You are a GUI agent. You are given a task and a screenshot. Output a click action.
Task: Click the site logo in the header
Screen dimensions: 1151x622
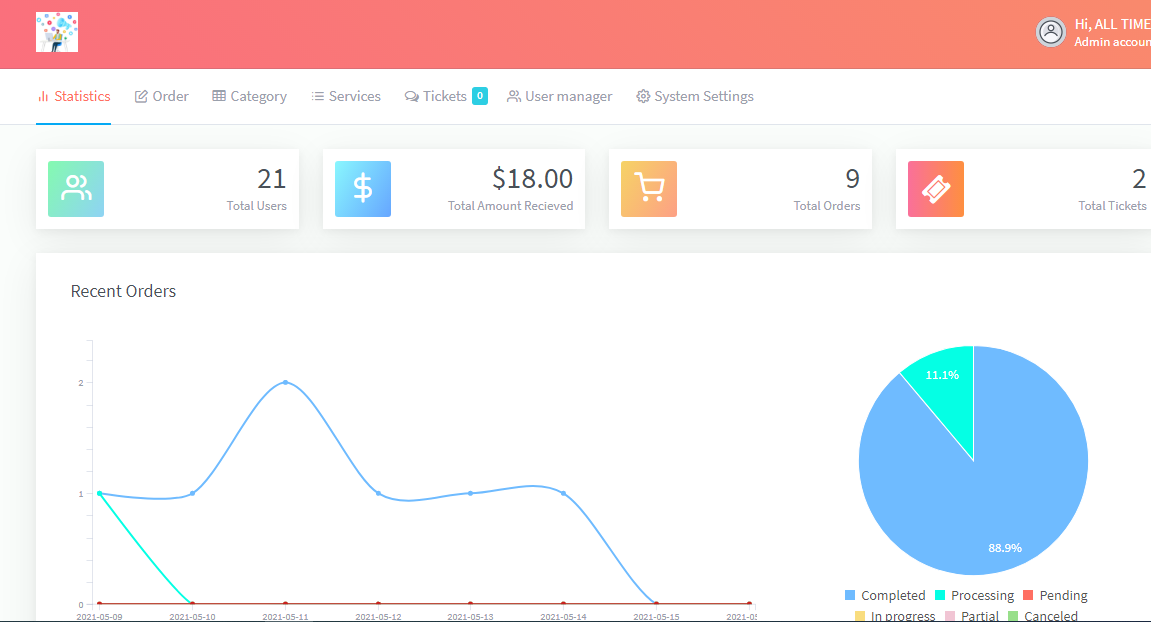57,32
